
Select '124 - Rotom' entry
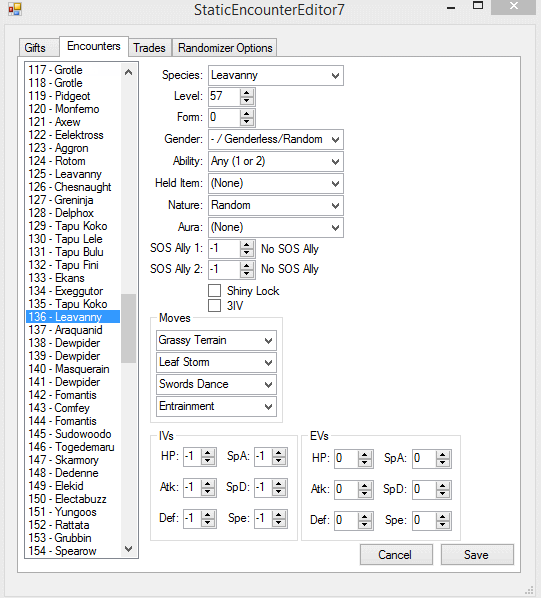point(73,161)
